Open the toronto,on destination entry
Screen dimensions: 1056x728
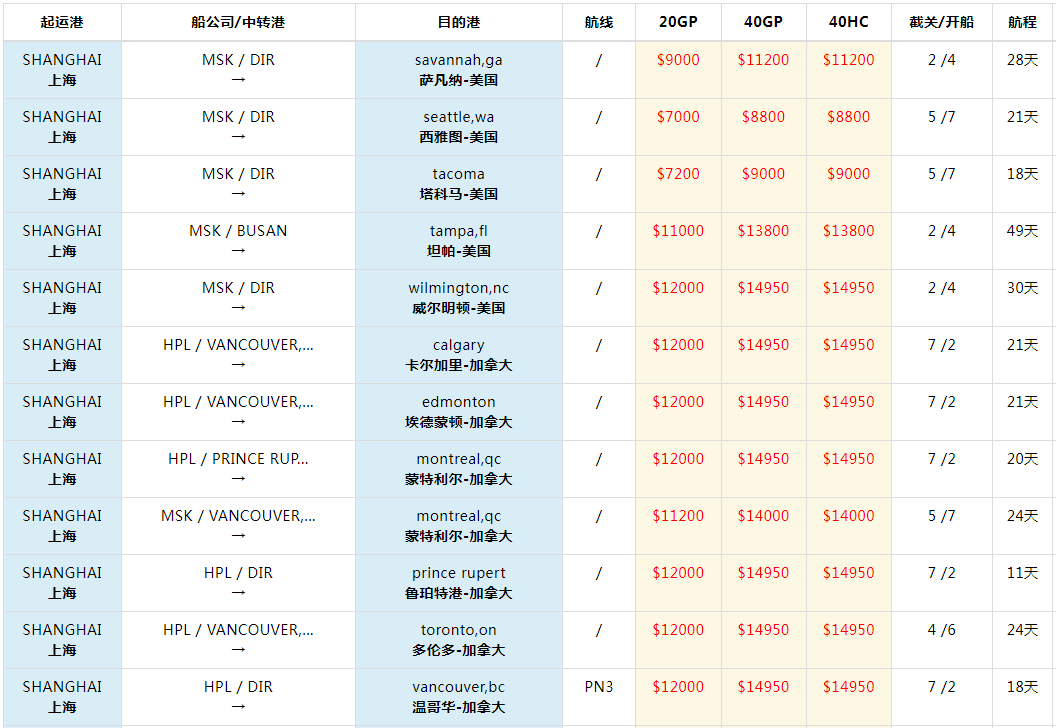(x=458, y=630)
